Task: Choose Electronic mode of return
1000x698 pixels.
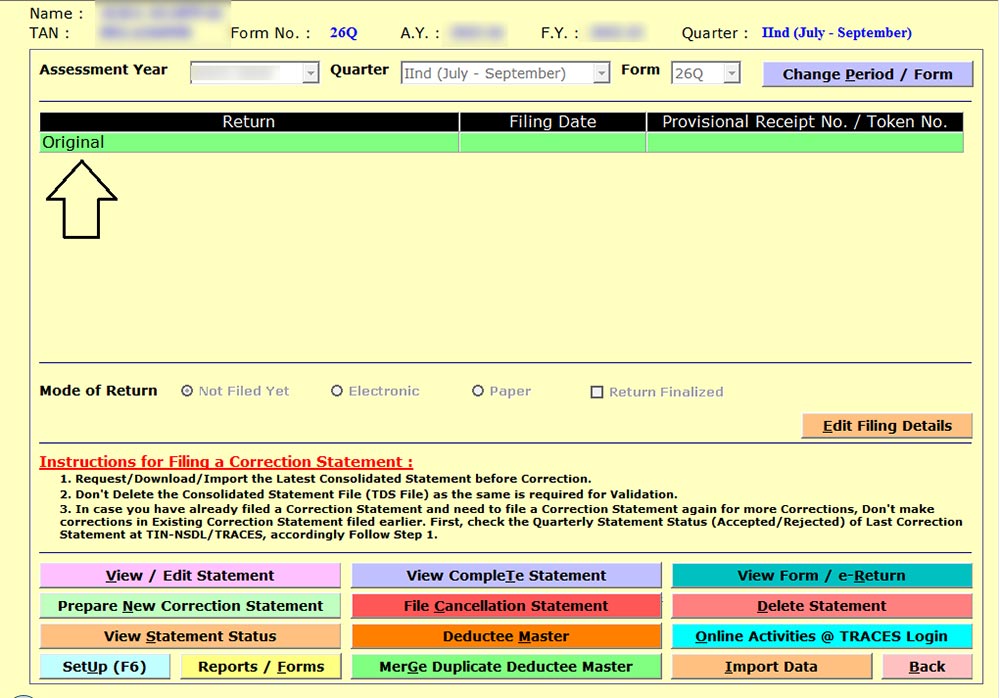Action: pos(337,392)
